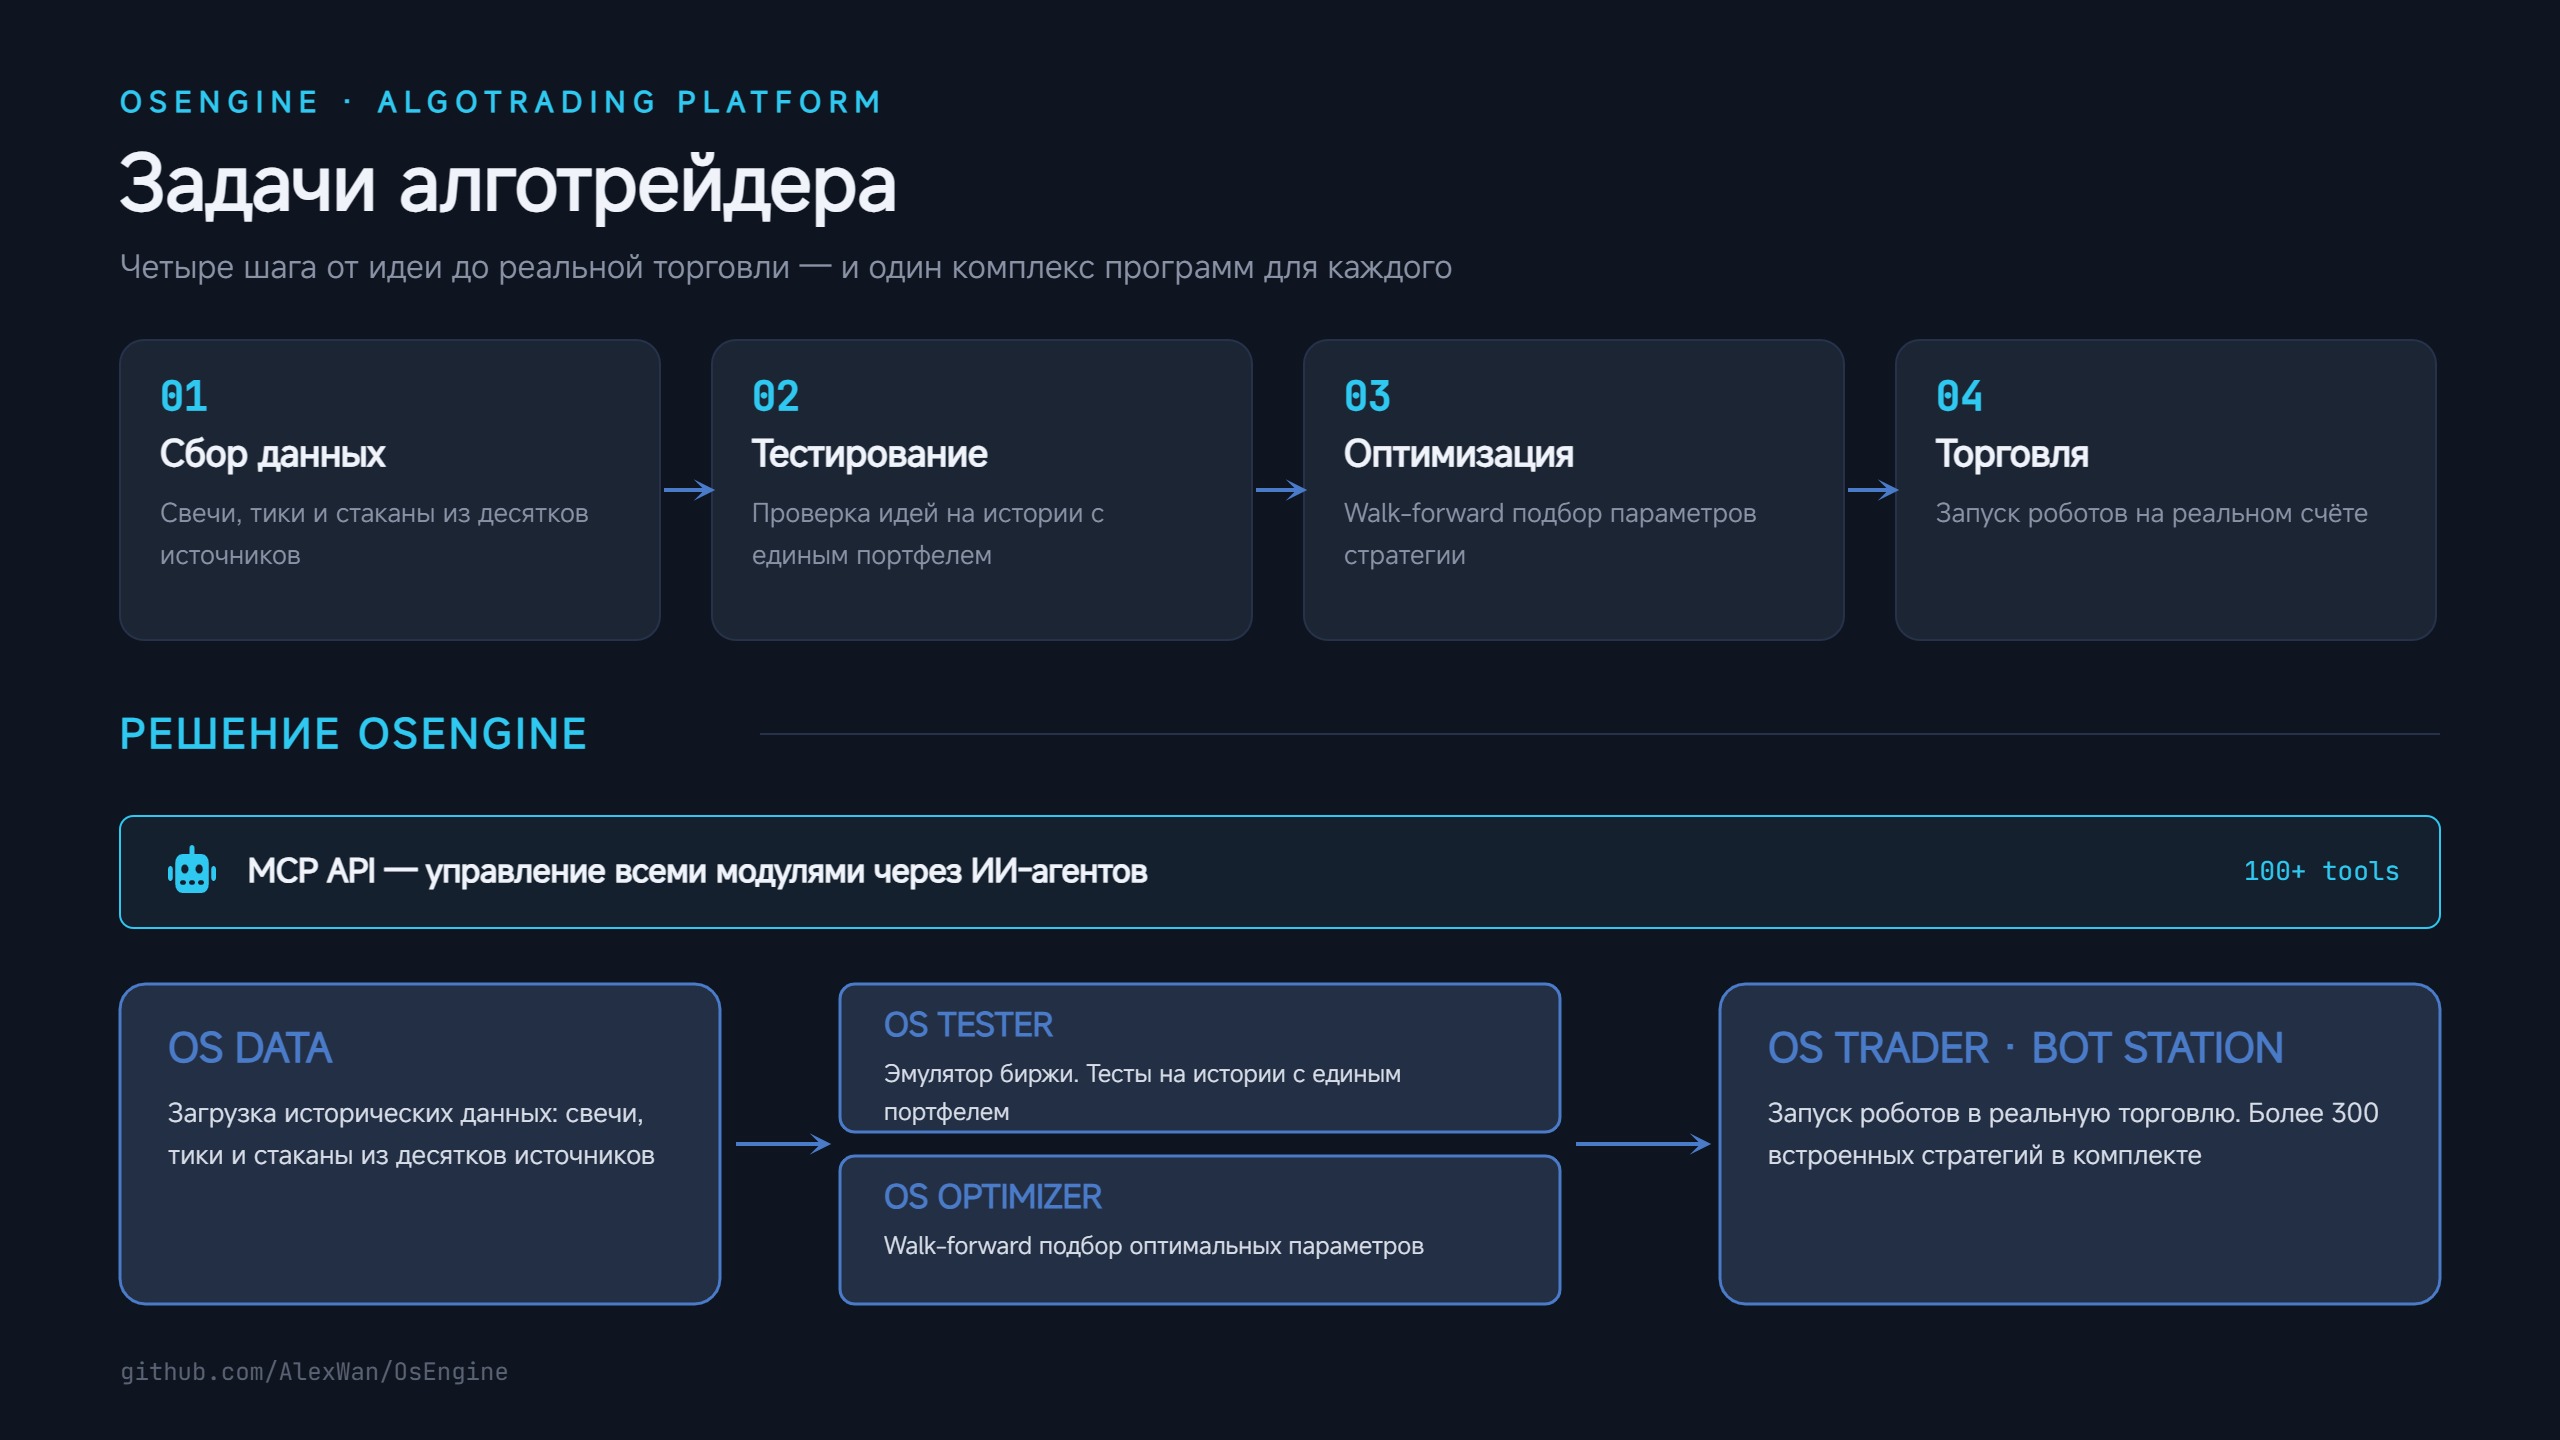Open the OS TRADER · BOT STATION card

tap(2080, 1144)
